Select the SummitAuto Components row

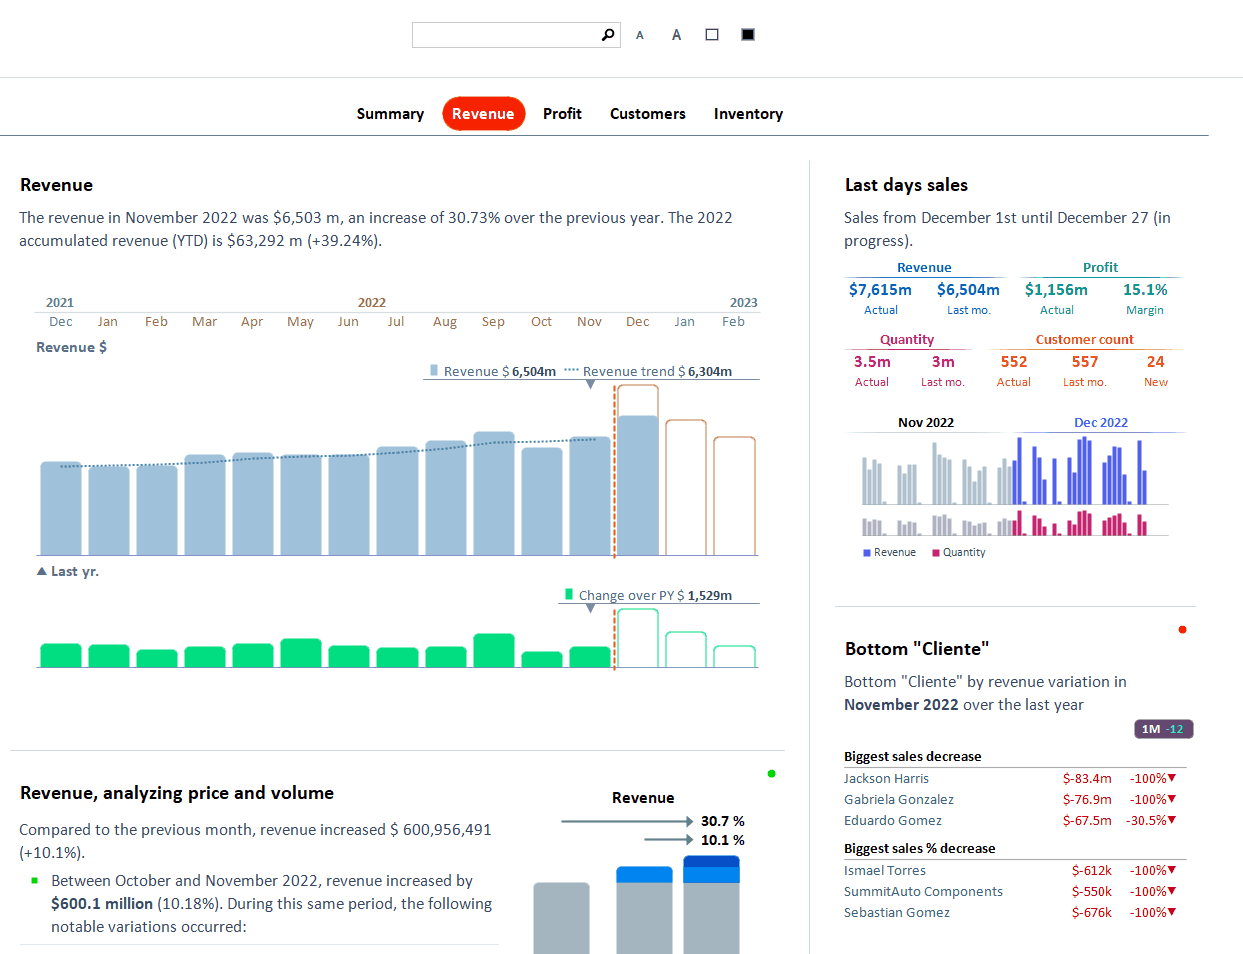[x=1014, y=891]
